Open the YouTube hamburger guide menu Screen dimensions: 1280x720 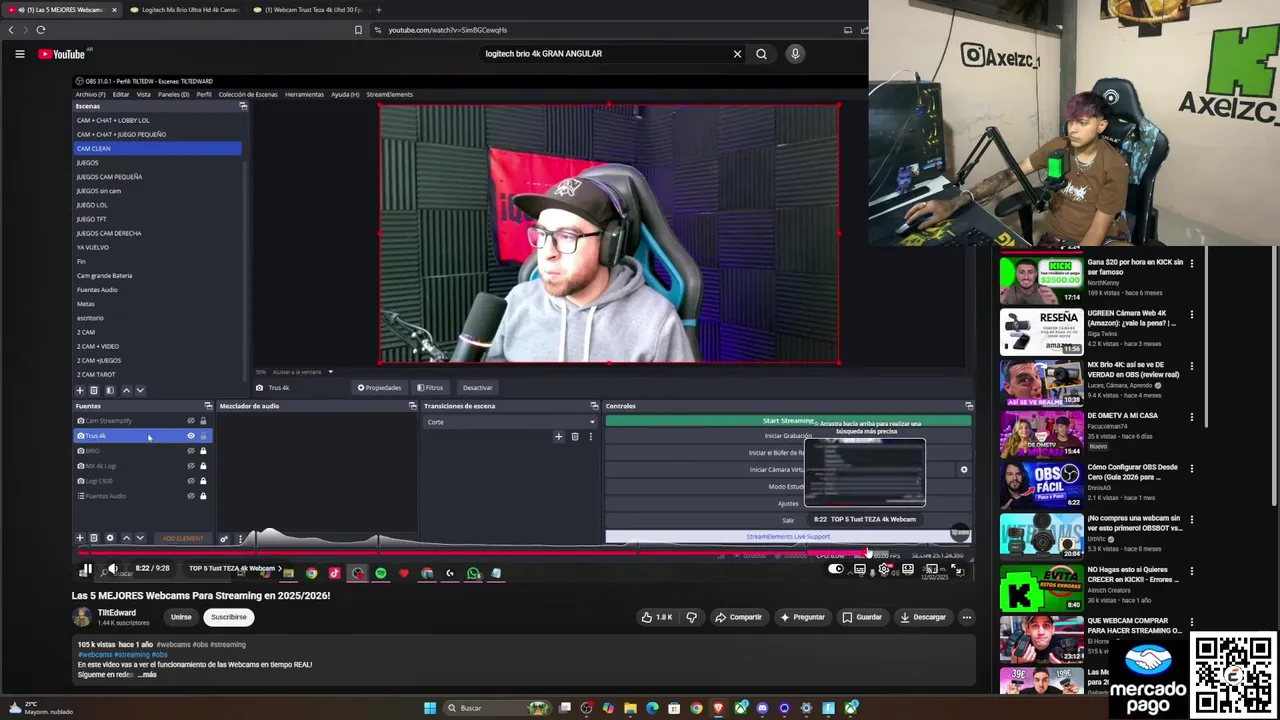click(x=19, y=54)
